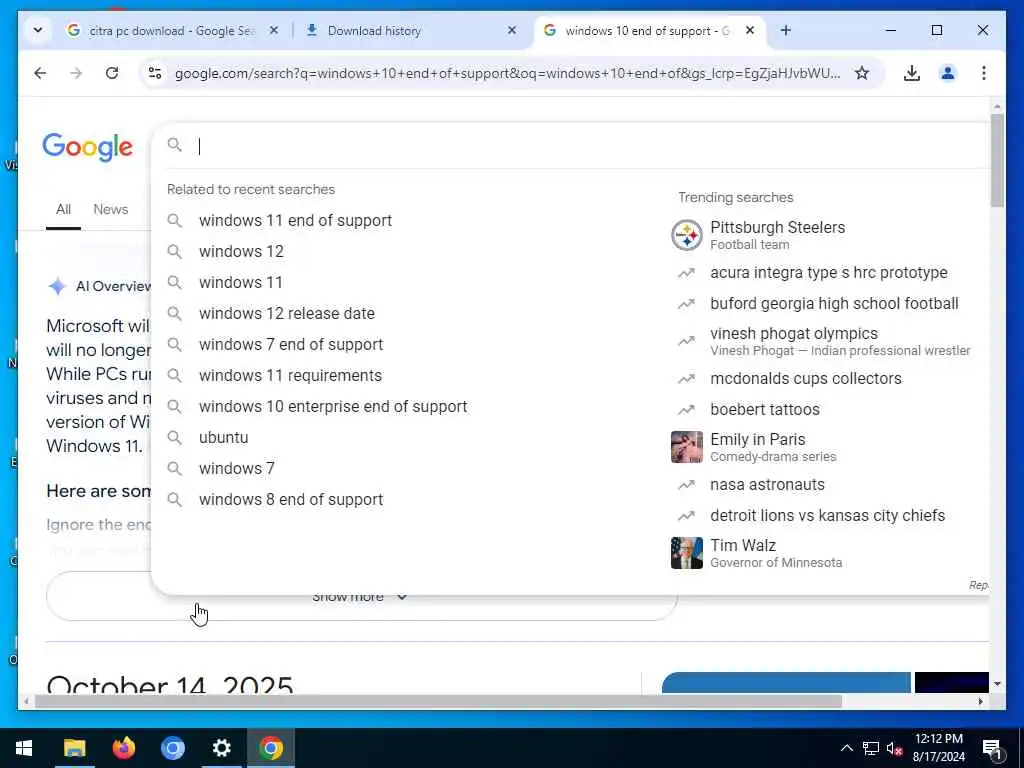Image resolution: width=1024 pixels, height=768 pixels.
Task: Open the Chrome profile icon
Action: point(948,73)
